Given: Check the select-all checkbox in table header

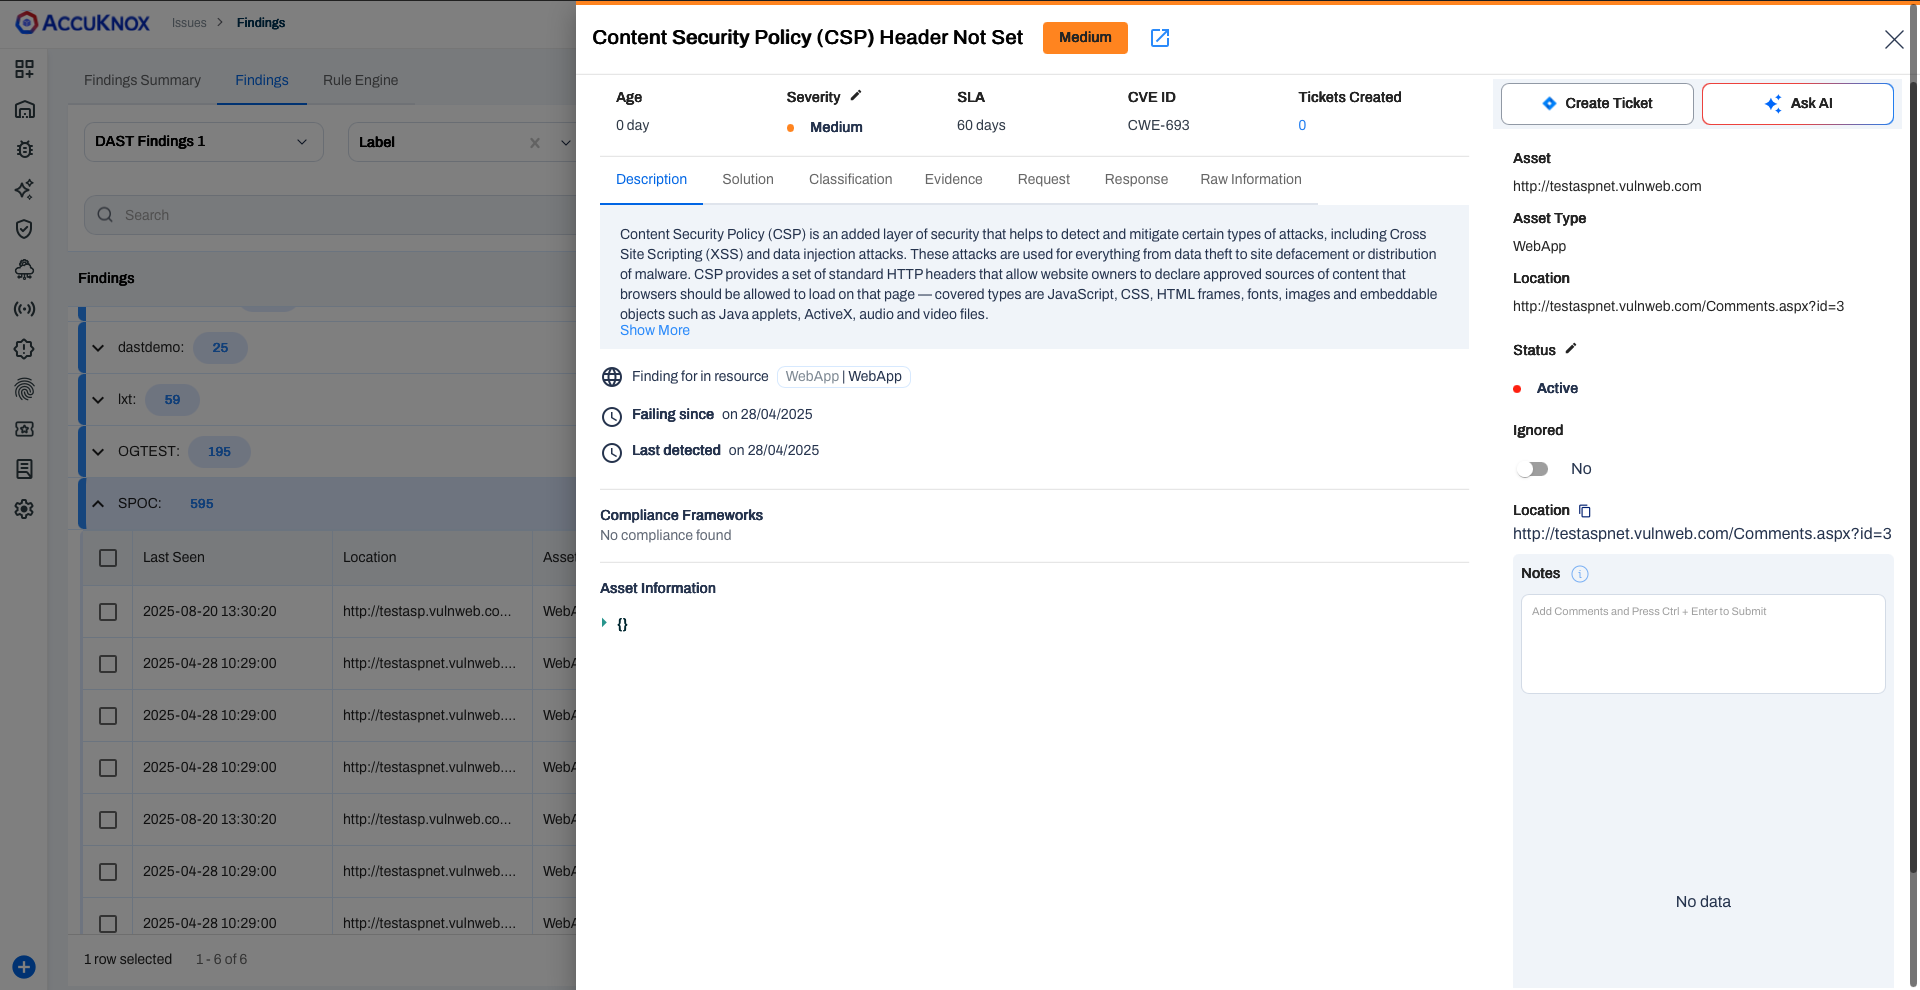Looking at the screenshot, I should point(108,558).
